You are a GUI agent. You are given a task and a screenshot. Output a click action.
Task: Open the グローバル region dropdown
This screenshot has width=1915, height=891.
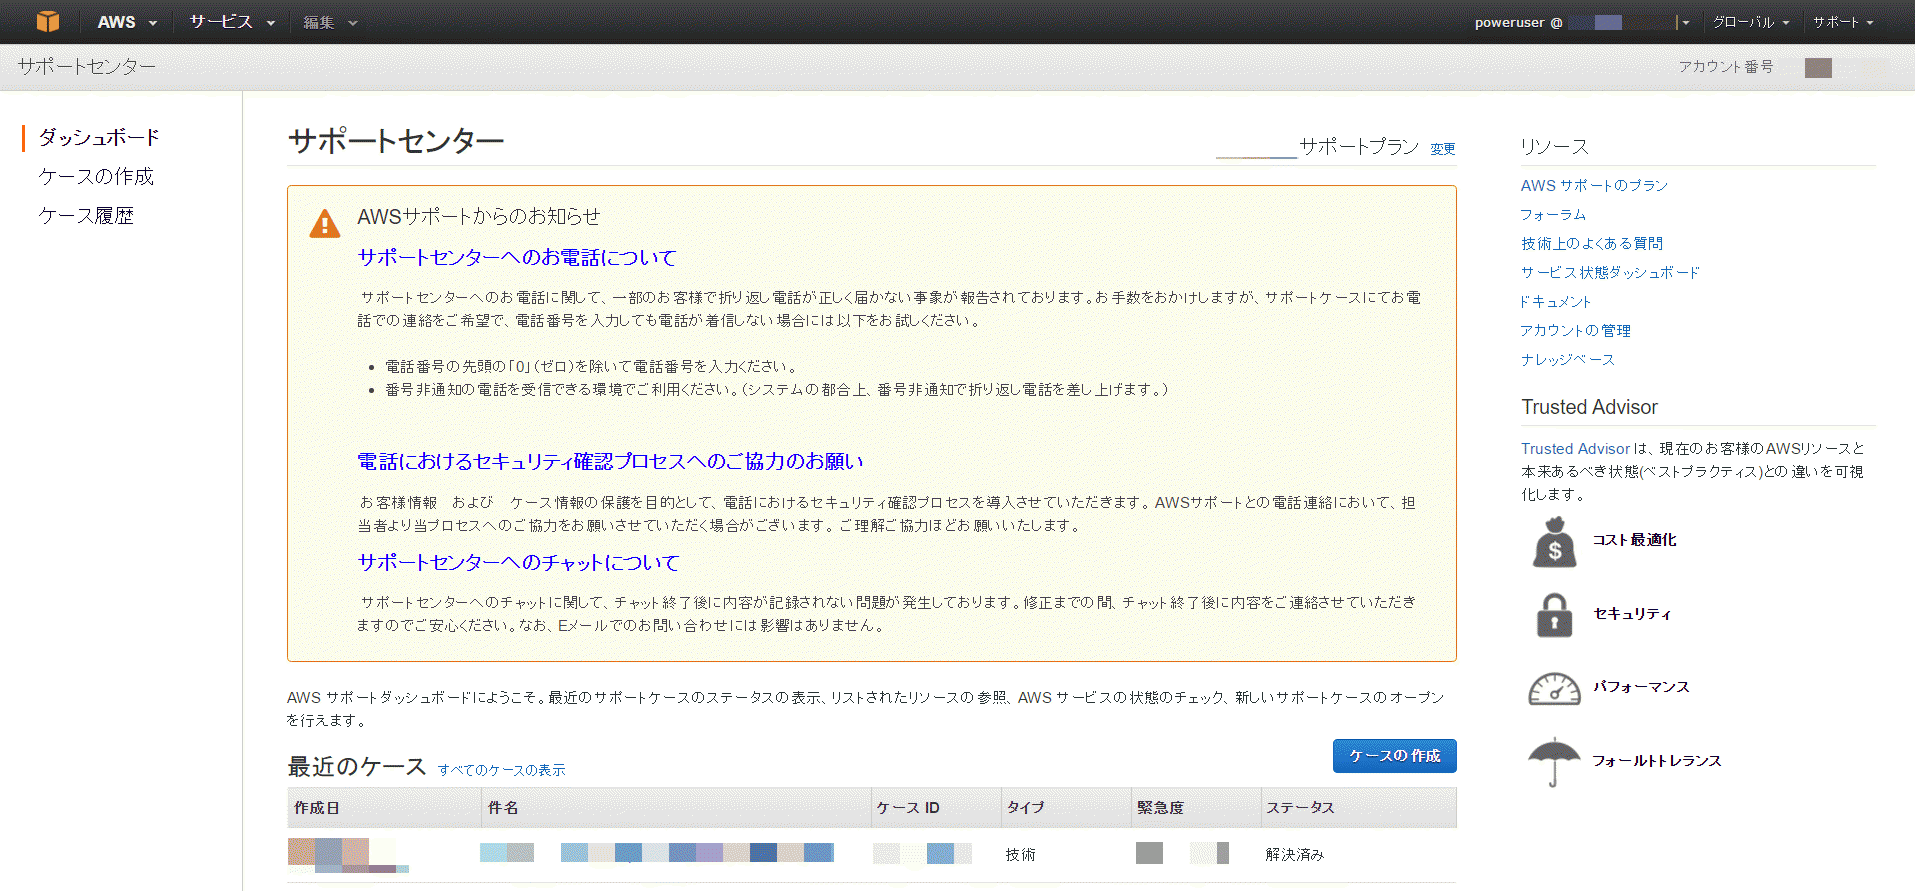coord(1751,22)
